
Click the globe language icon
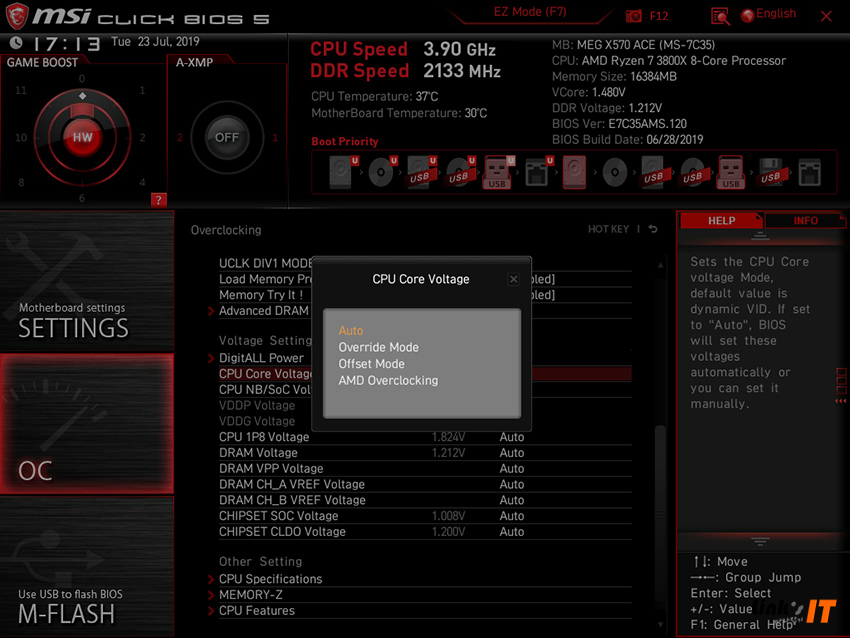[x=748, y=15]
